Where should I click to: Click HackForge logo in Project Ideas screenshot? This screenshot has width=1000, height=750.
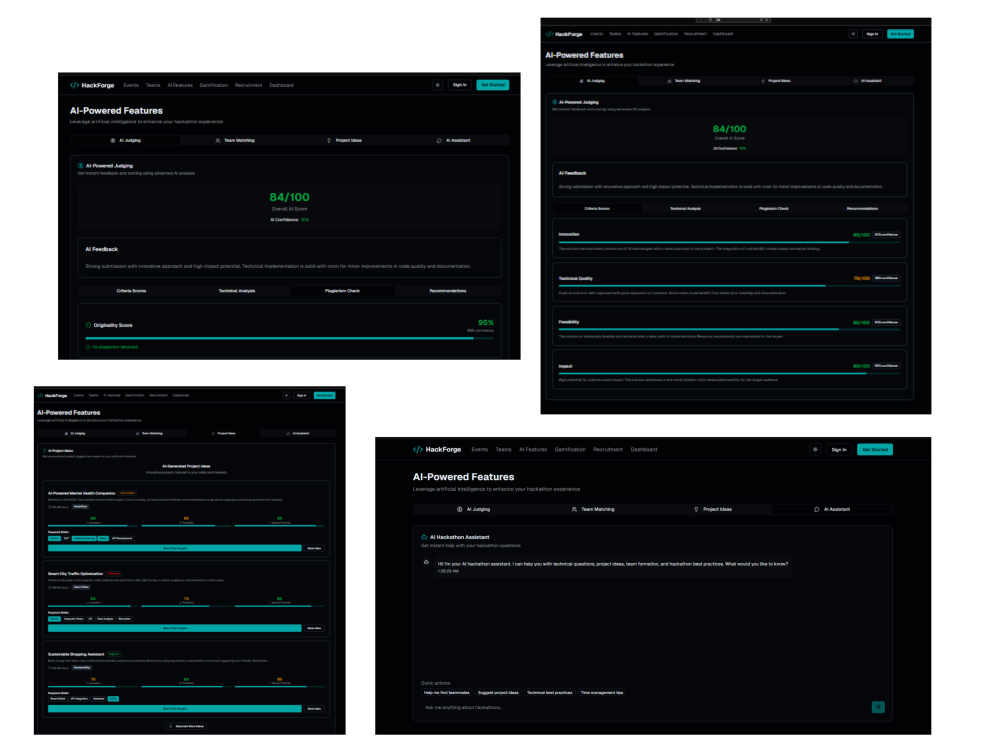point(53,395)
